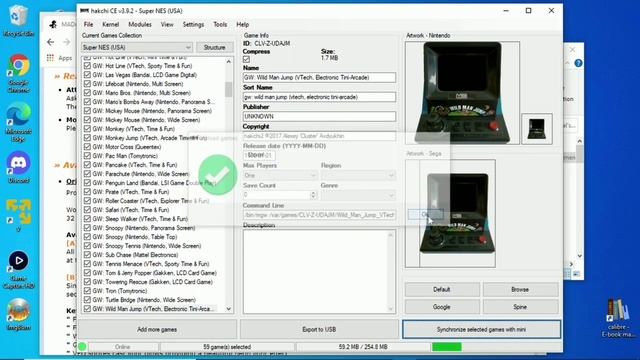Uncheck GW: Lifeboat game checkbox
The image size is (640, 360).
pos(87,84)
